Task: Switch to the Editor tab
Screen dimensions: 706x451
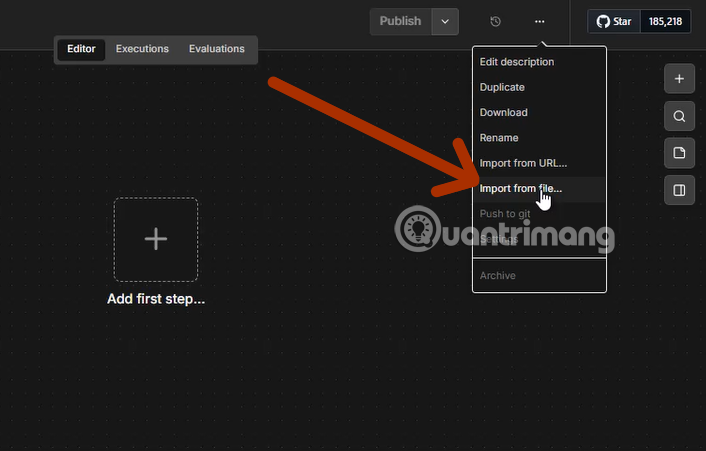Action: pyautogui.click(x=81, y=49)
